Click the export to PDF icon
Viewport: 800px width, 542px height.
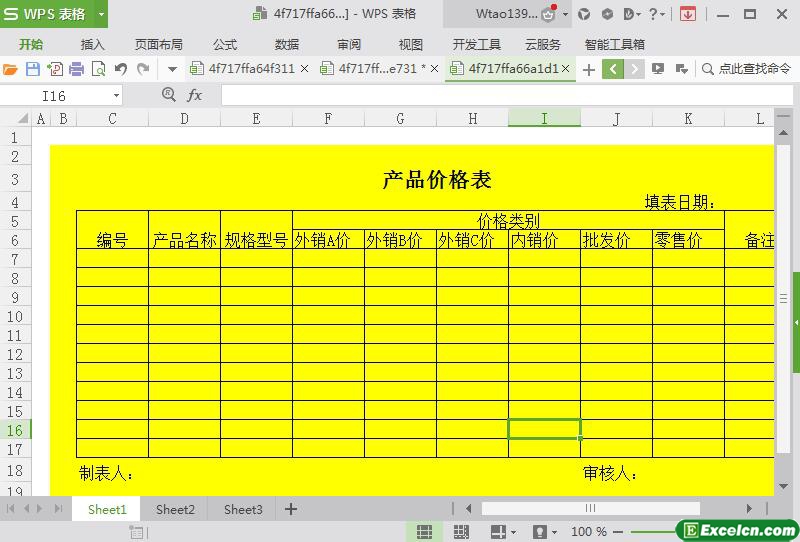[x=55, y=69]
